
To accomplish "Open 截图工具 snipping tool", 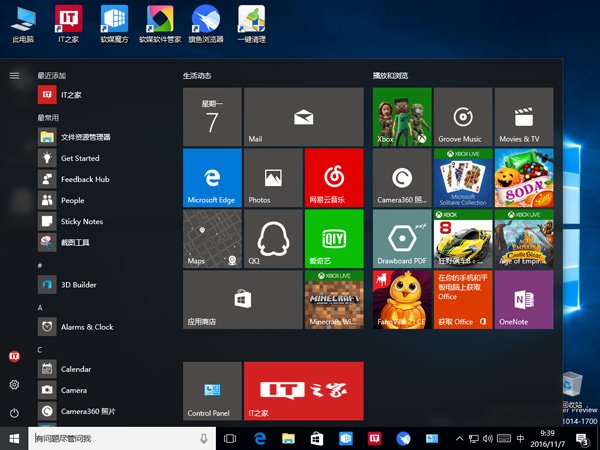I will pos(103,242).
